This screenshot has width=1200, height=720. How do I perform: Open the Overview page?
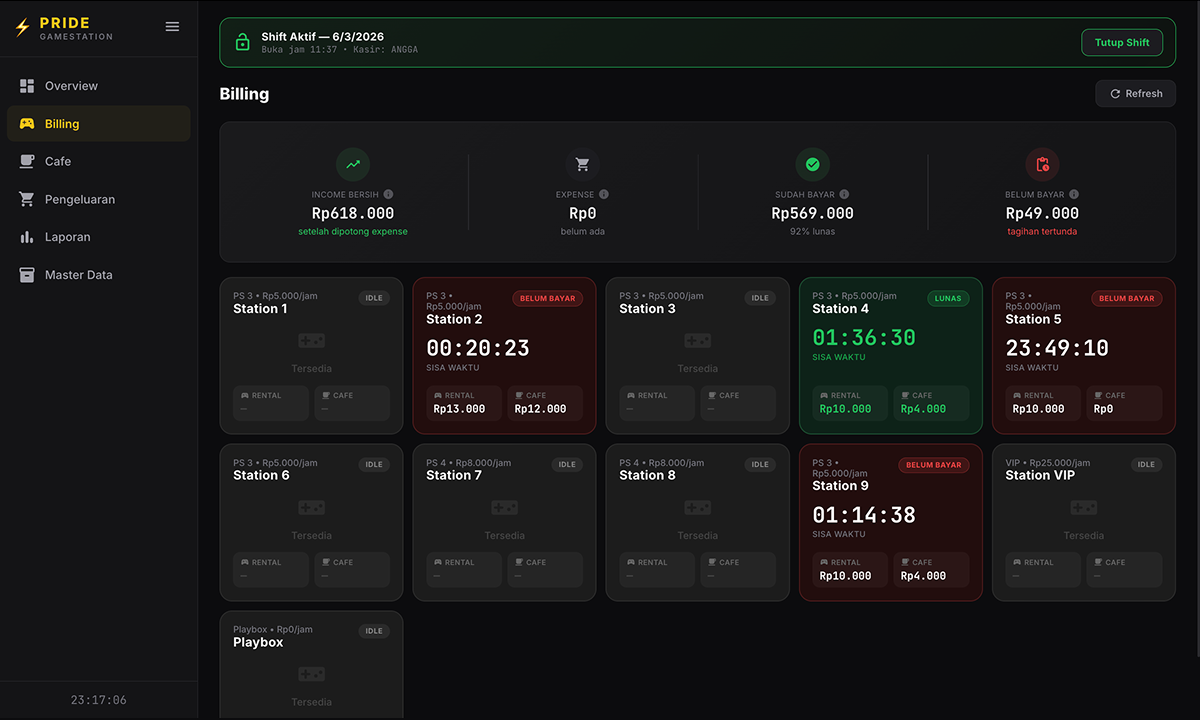[98, 86]
